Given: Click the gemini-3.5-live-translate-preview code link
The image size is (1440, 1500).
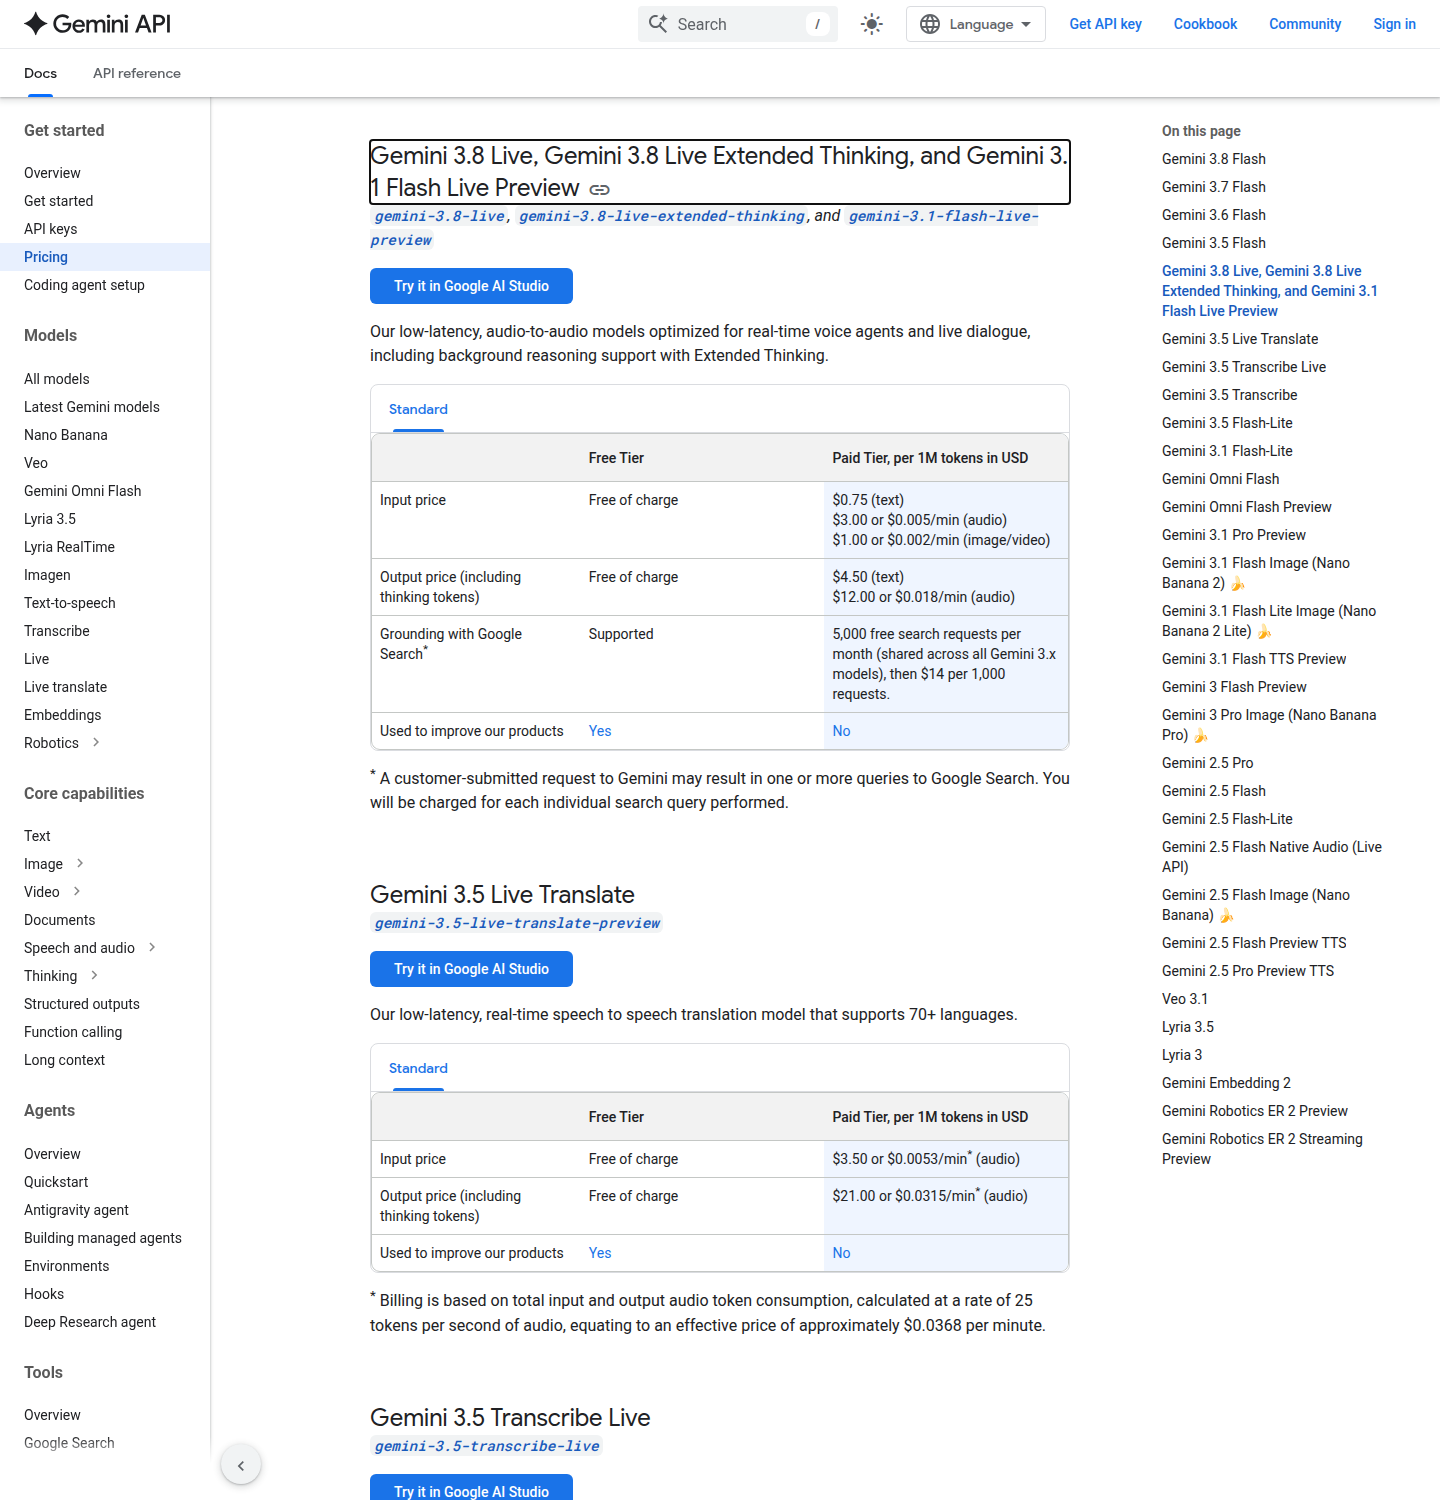Looking at the screenshot, I should 517,923.
